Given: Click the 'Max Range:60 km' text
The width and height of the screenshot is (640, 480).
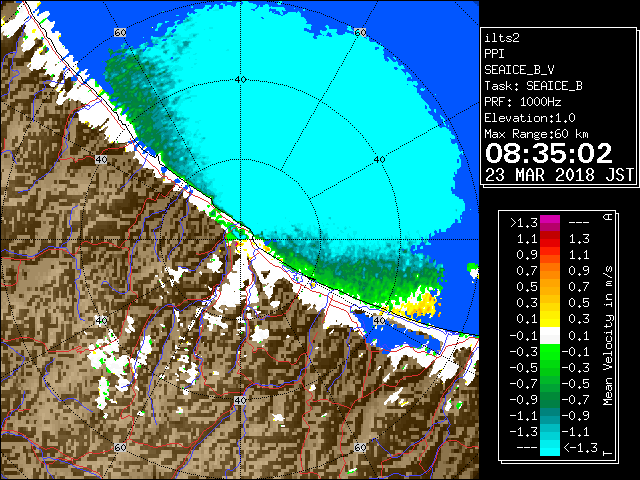Looking at the screenshot, I should tap(536, 134).
